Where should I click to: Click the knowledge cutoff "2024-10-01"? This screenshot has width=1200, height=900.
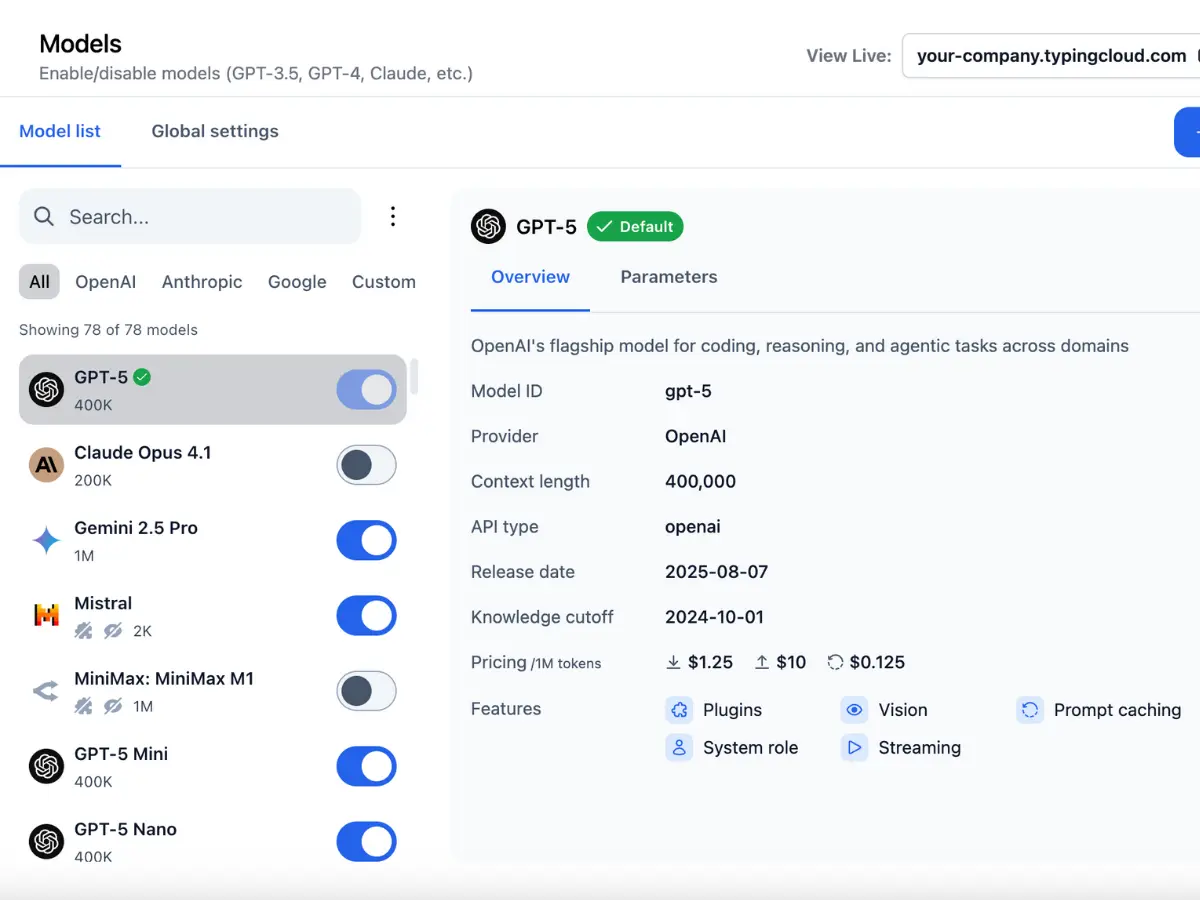click(714, 617)
